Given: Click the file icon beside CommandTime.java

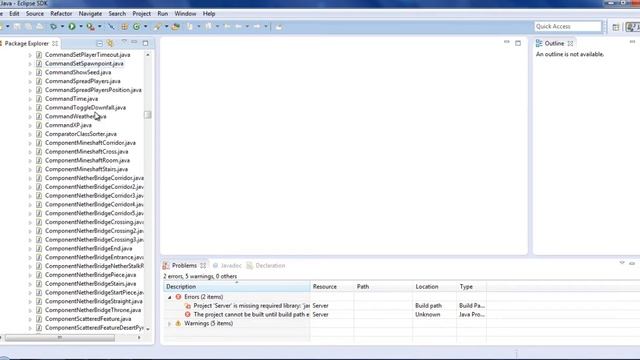Looking at the screenshot, I should click(39, 99).
